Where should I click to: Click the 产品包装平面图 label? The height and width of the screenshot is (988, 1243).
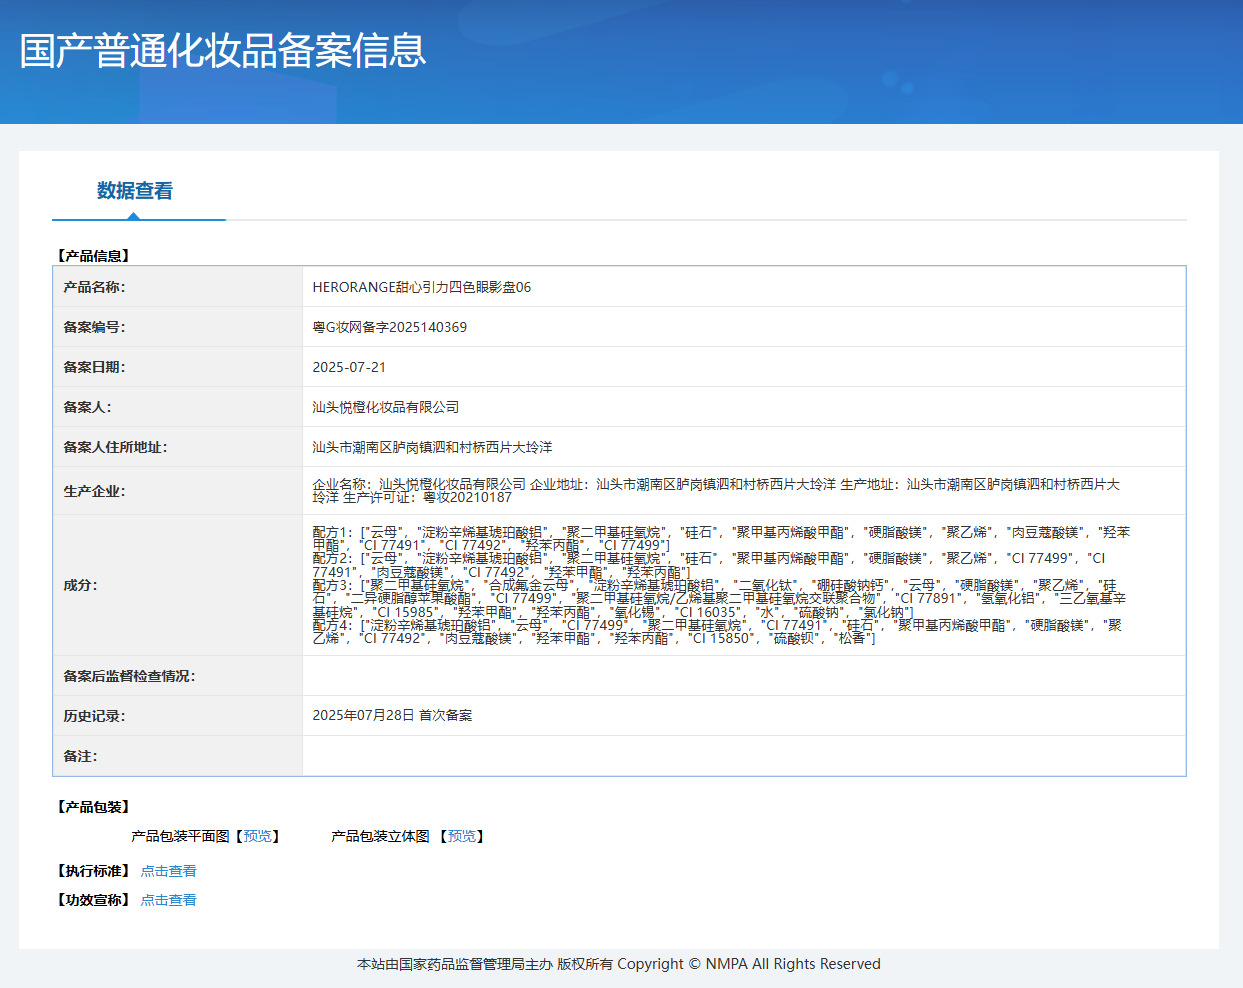[x=180, y=836]
